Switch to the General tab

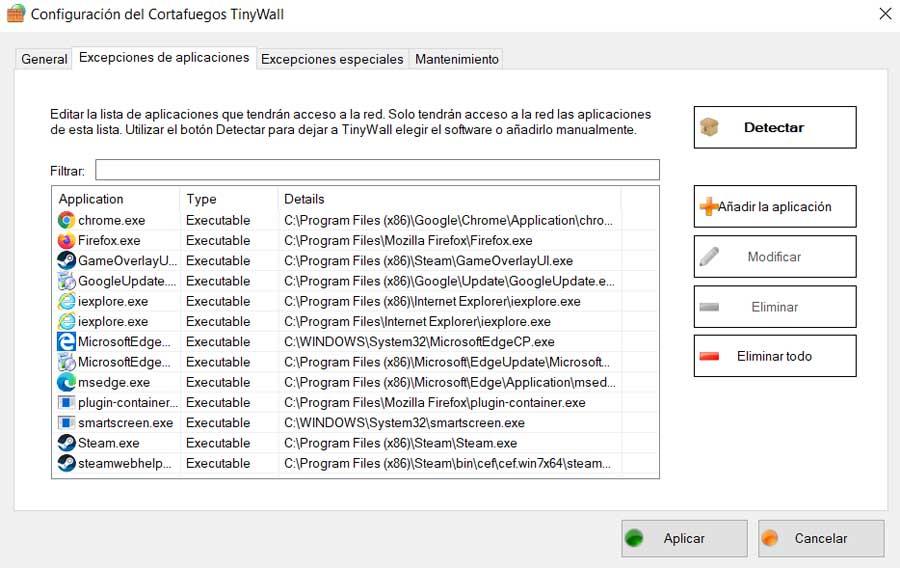44,59
